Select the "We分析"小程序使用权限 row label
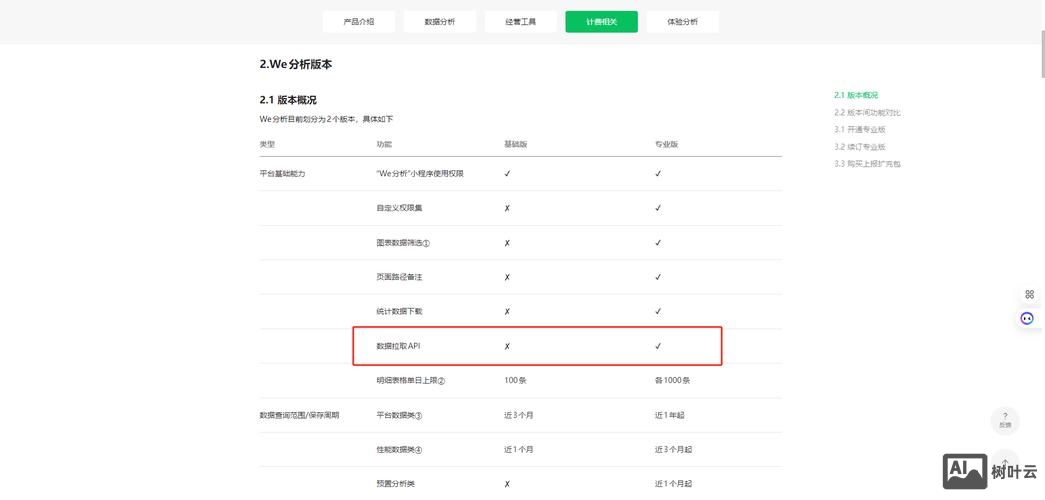Viewport: 1045px width, 500px height. point(420,173)
